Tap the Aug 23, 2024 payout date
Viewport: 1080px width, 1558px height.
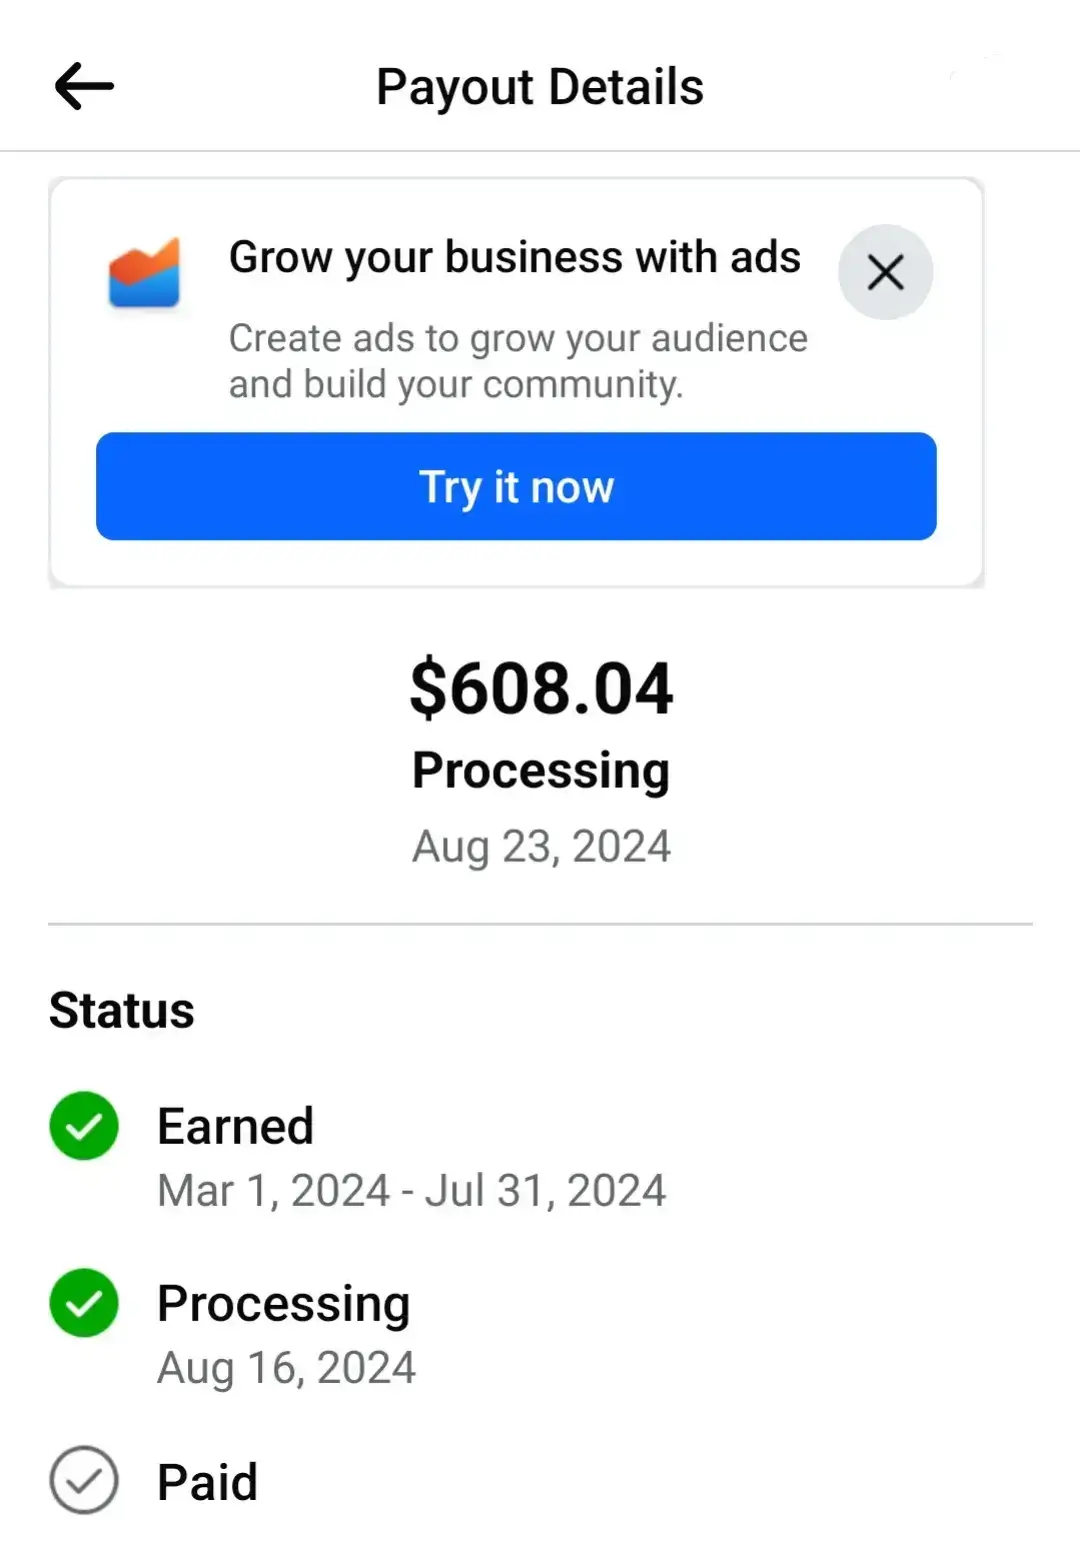pos(541,846)
